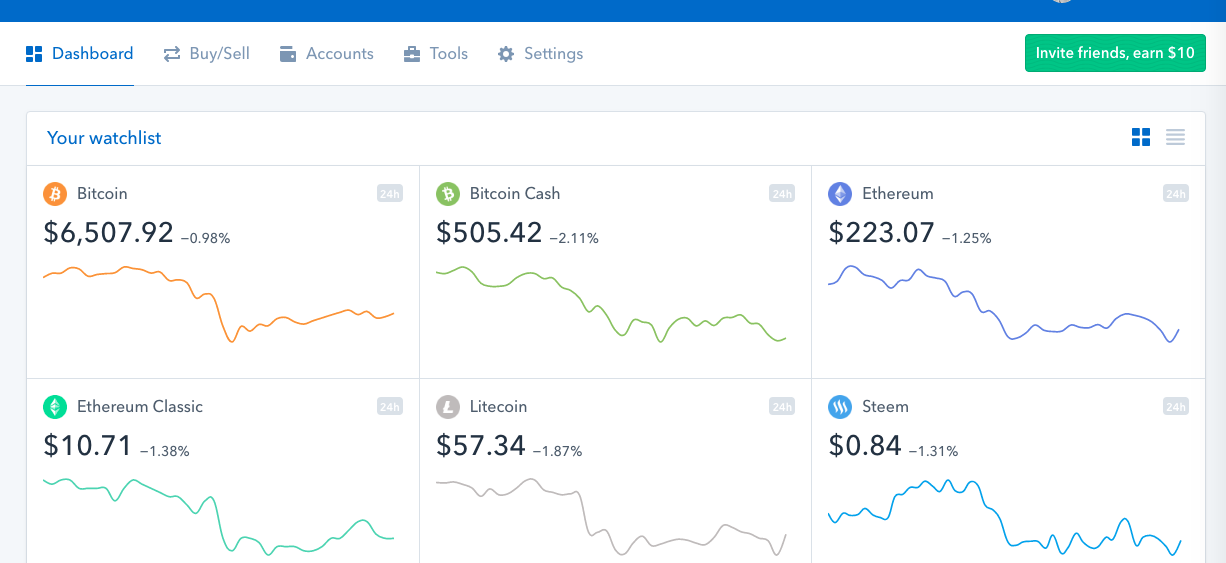This screenshot has height=563, width=1226.
Task: Click the −2.11% Bitcoin Cash change
Action: pyautogui.click(x=574, y=239)
